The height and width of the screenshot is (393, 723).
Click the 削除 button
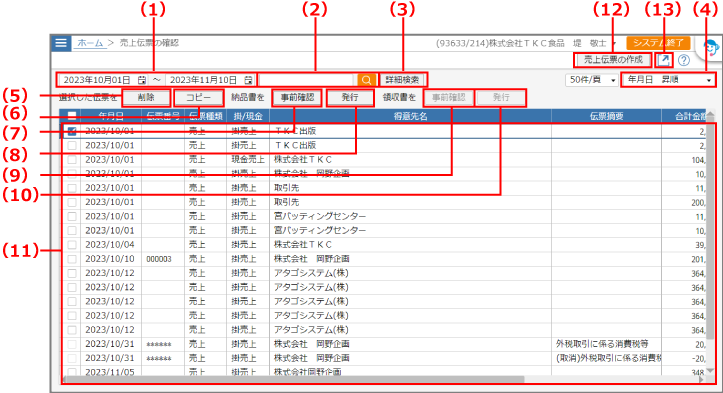146,98
